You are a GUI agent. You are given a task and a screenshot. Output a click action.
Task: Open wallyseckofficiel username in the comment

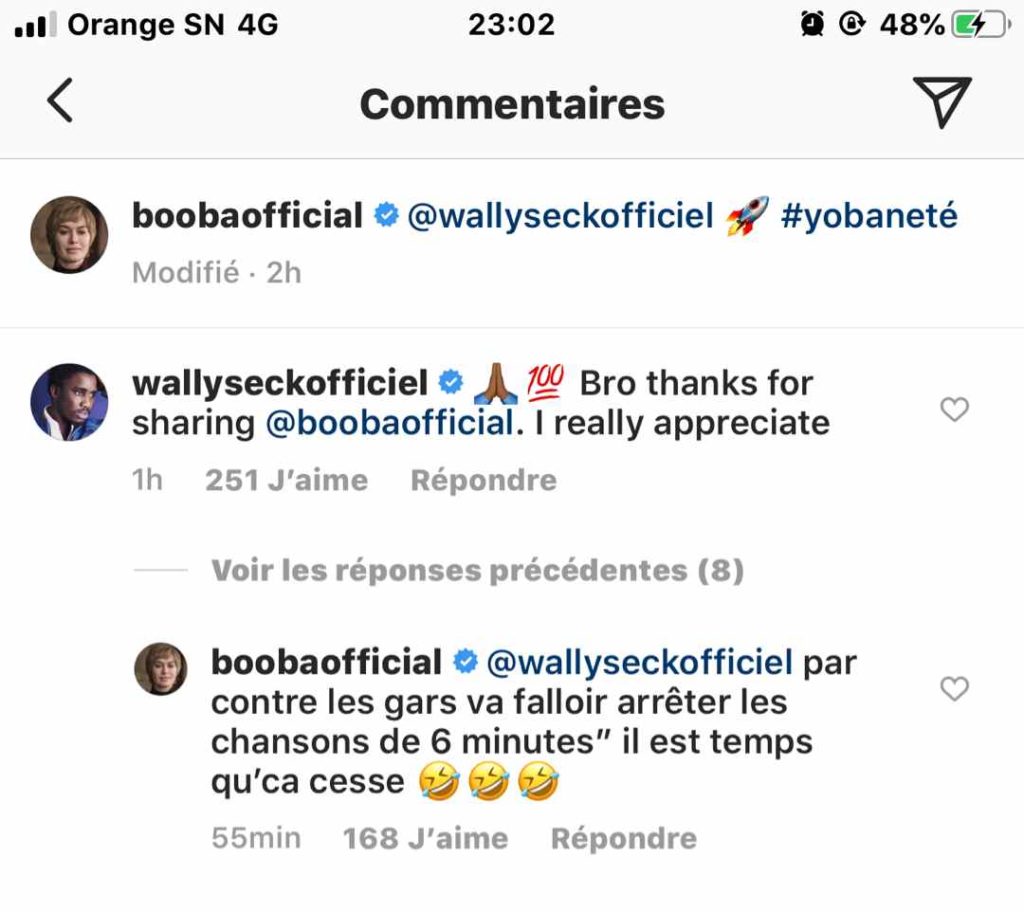click(x=280, y=383)
